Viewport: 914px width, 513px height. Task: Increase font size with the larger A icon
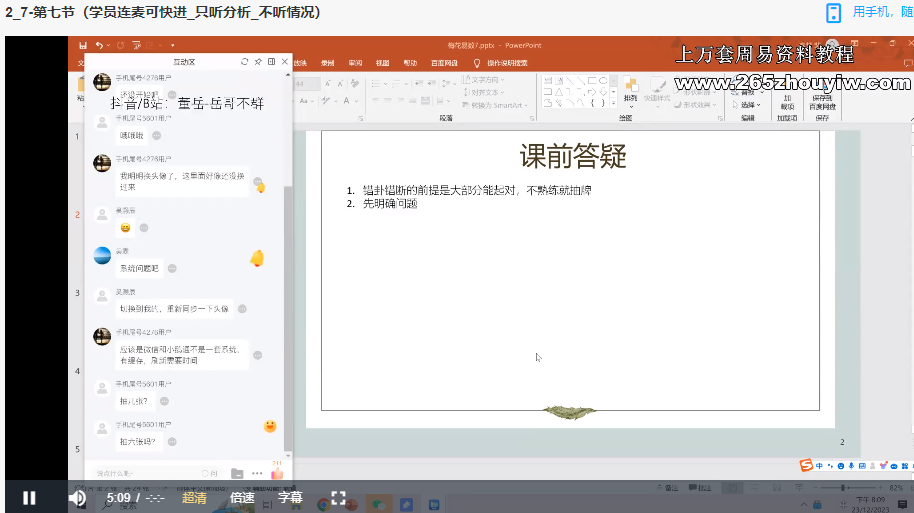point(328,84)
